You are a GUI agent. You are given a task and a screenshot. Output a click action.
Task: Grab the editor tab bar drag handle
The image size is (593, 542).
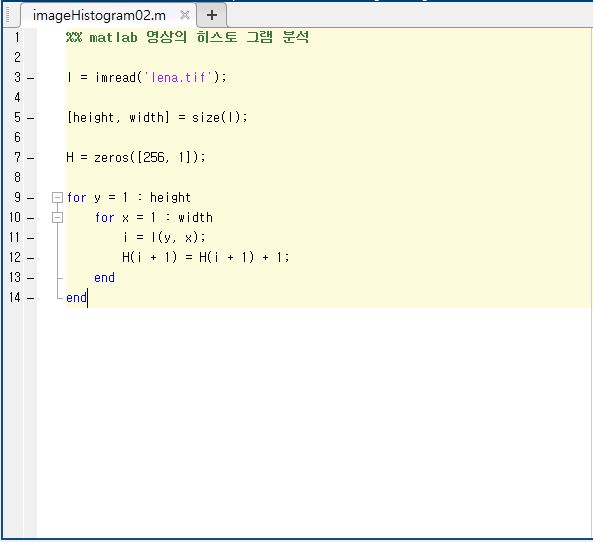[x=8, y=15]
